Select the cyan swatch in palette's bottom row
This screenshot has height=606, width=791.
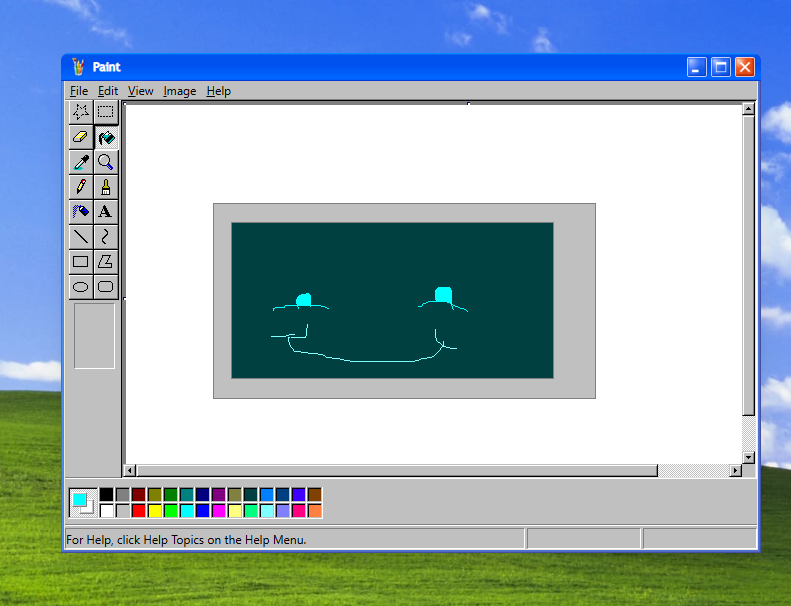[x=187, y=511]
